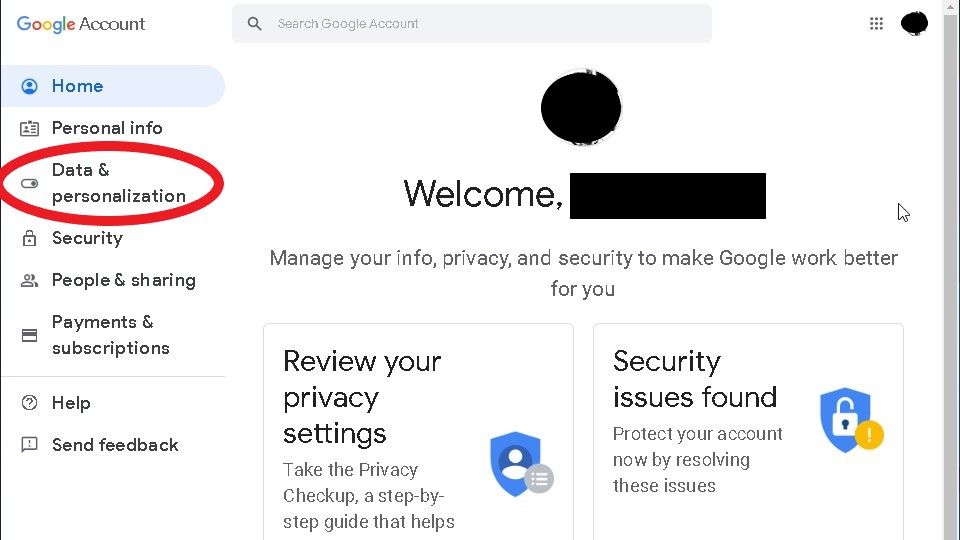Image resolution: width=960 pixels, height=540 pixels.
Task: Click the Data & personalization toggle icon
Action: [x=30, y=183]
